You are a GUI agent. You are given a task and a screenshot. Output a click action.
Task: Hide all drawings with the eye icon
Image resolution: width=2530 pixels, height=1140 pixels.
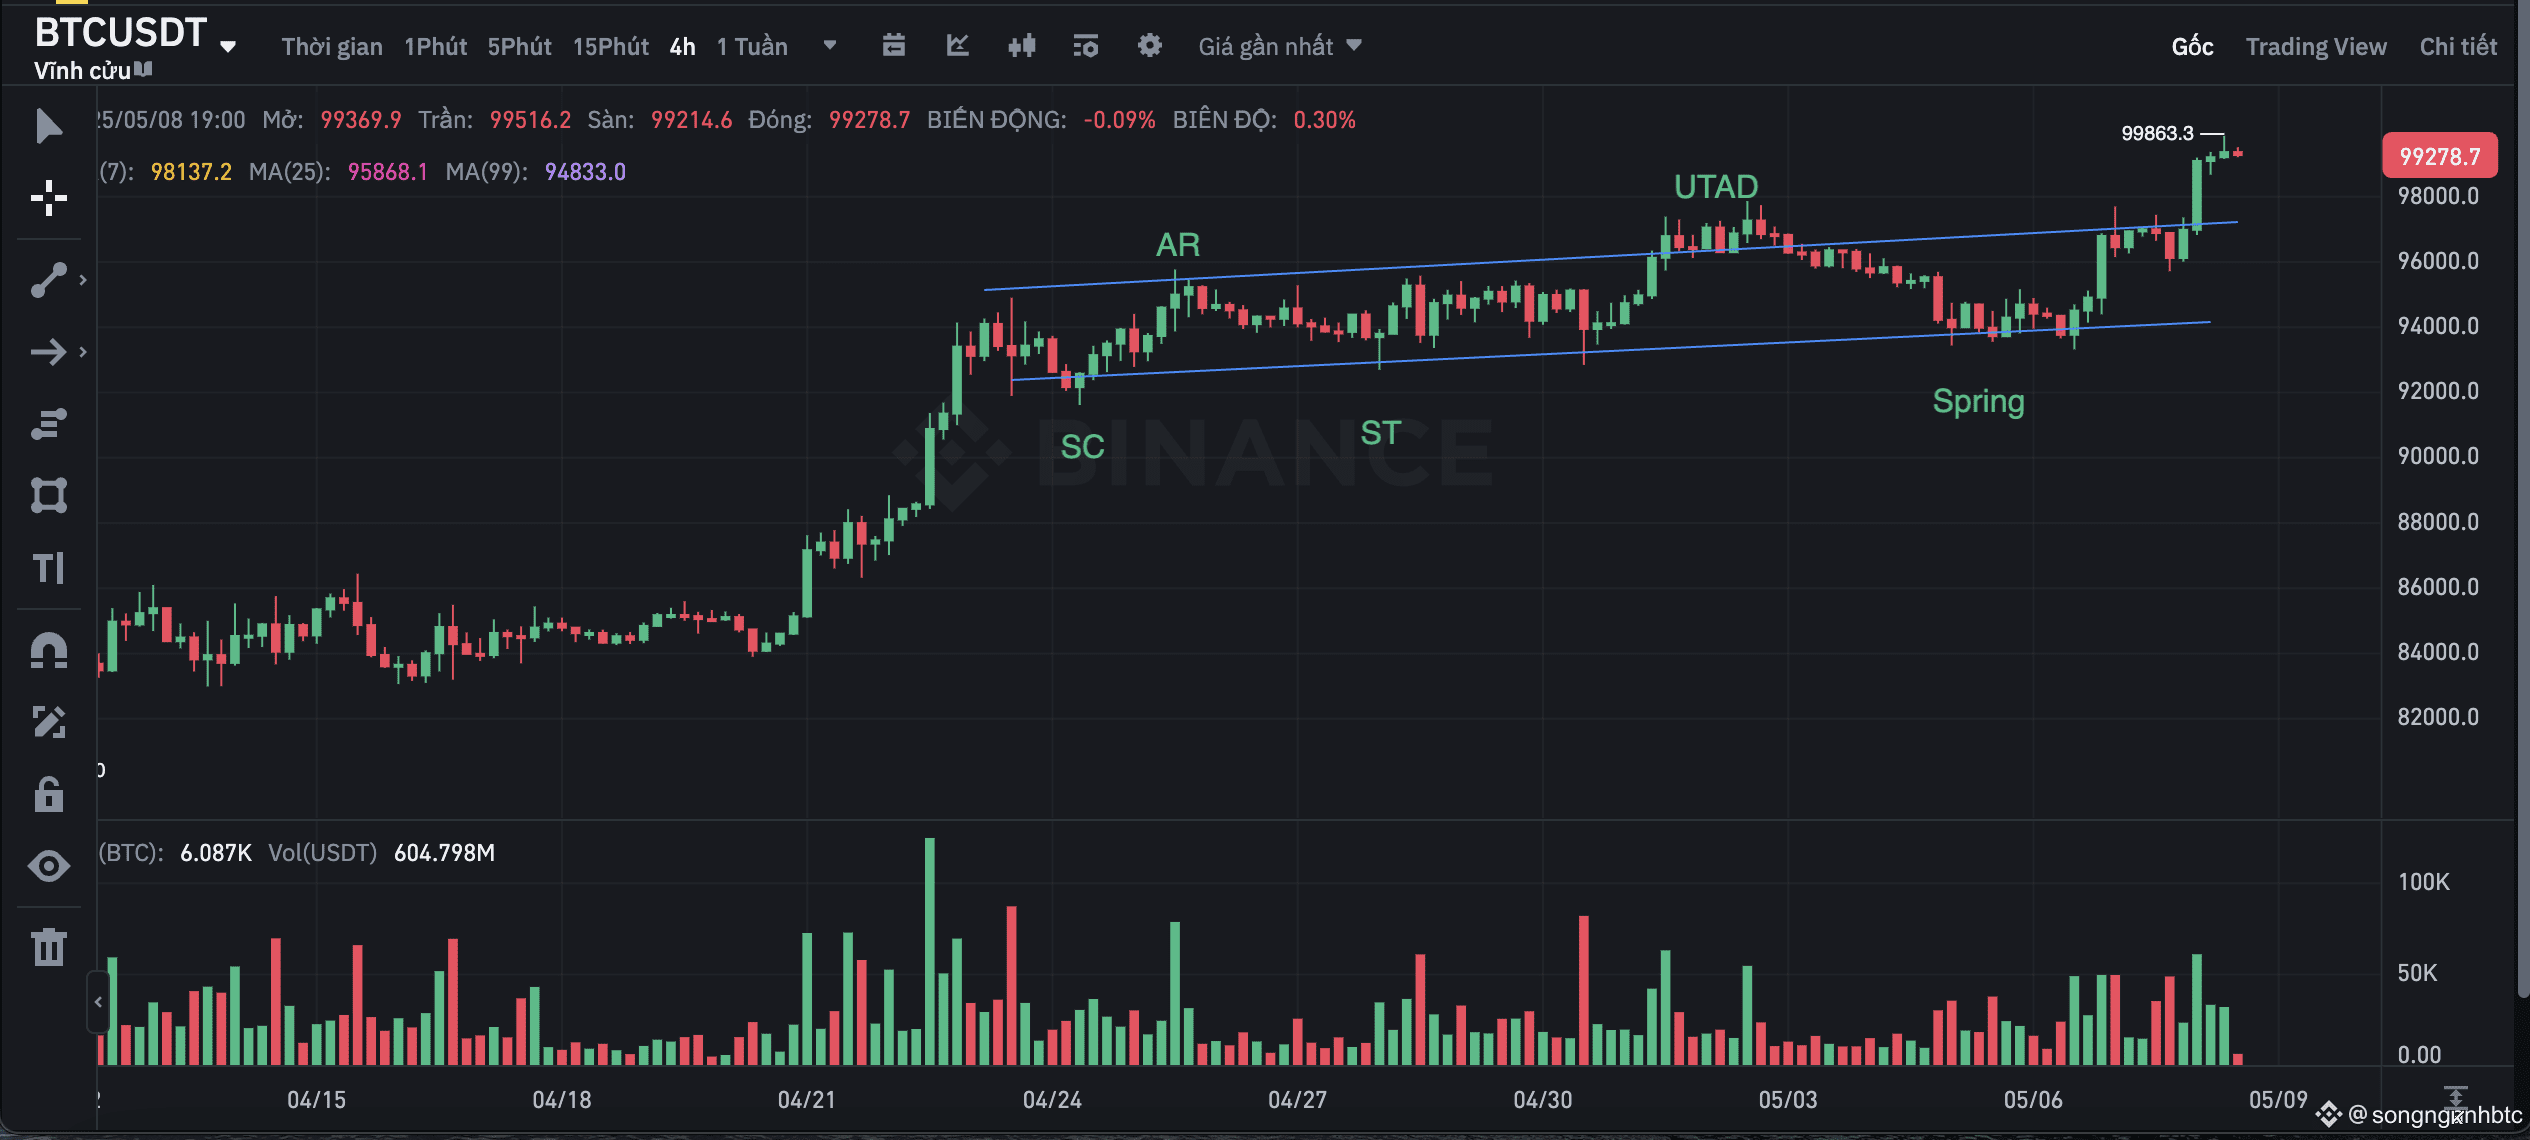point(48,866)
